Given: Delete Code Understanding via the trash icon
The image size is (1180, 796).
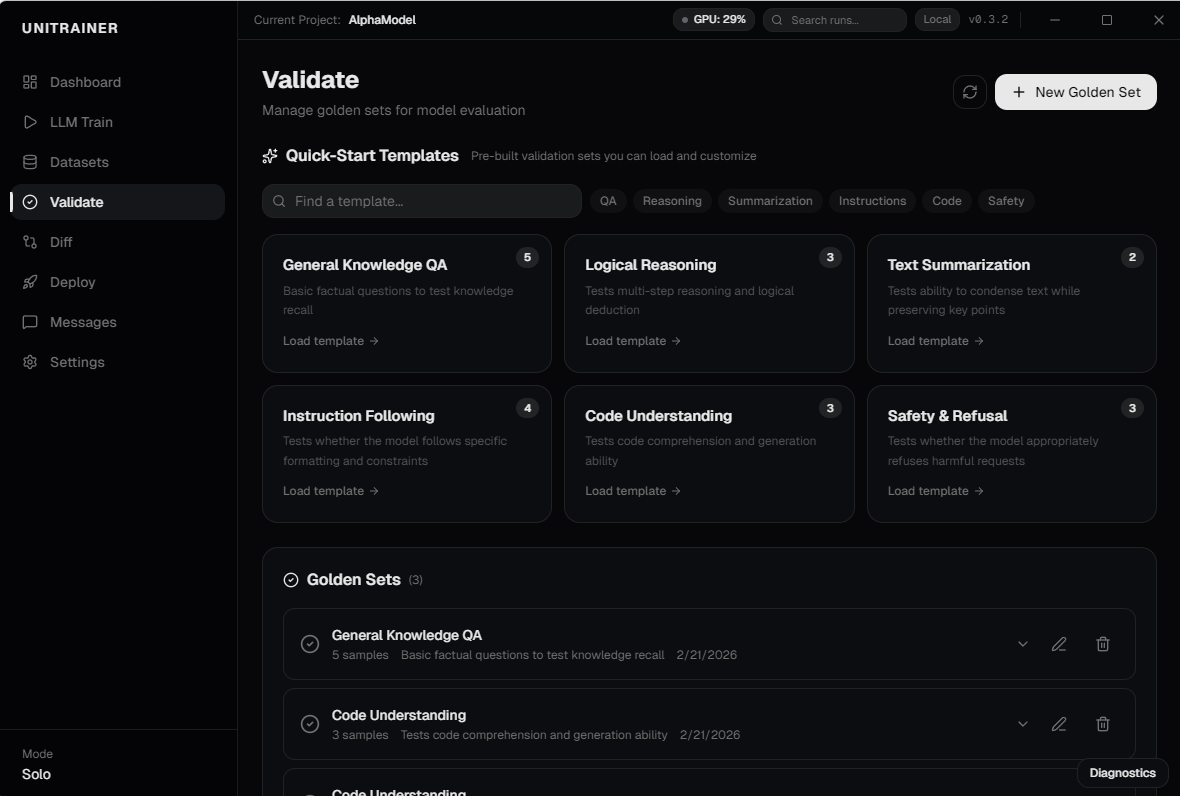Looking at the screenshot, I should click(x=1103, y=724).
